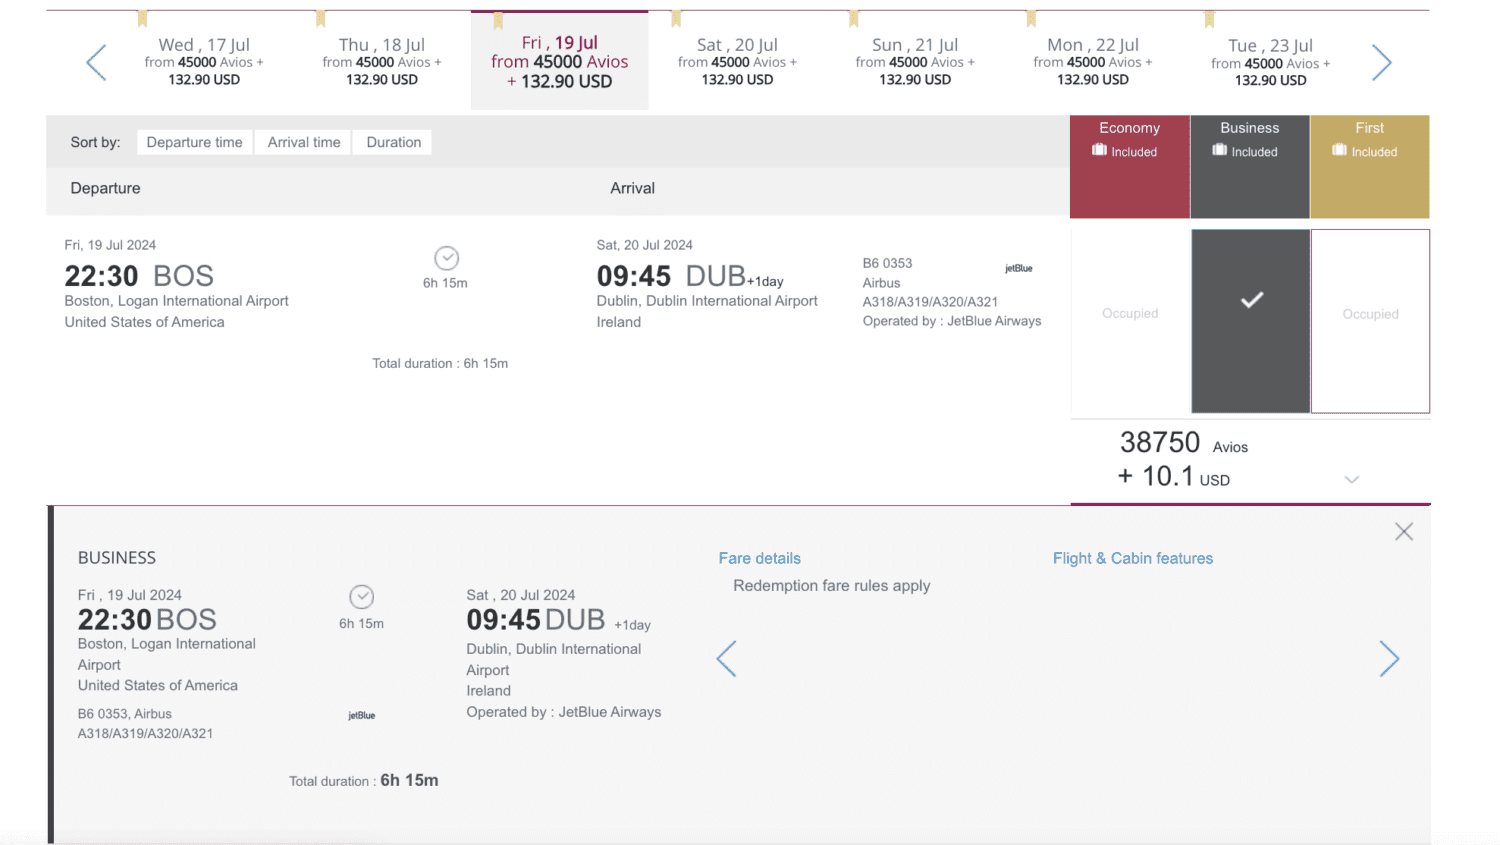Image resolution: width=1500 pixels, height=845 pixels.
Task: Click the left arrow to view earlier dates
Action: (96, 62)
